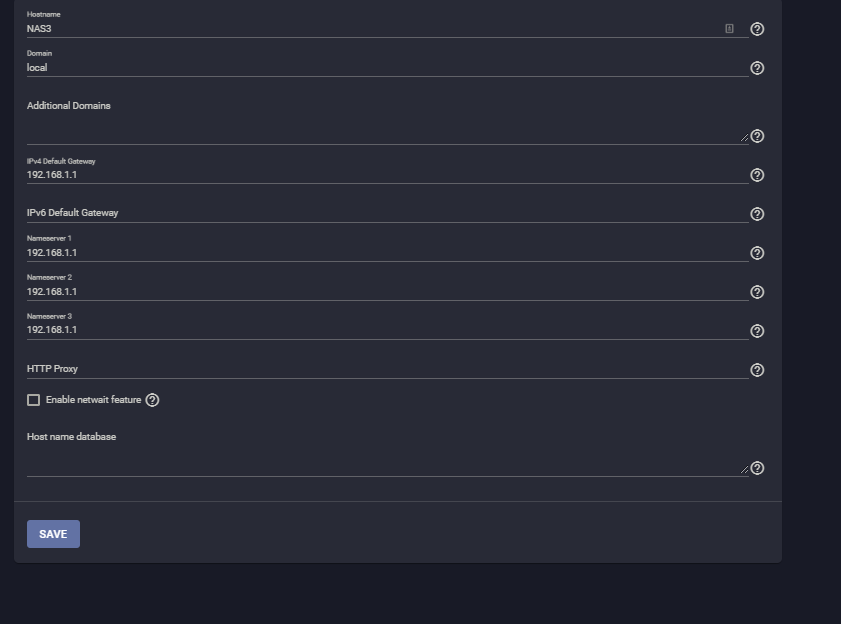Click the Additional Domains text area
The image size is (841, 624).
[380, 132]
